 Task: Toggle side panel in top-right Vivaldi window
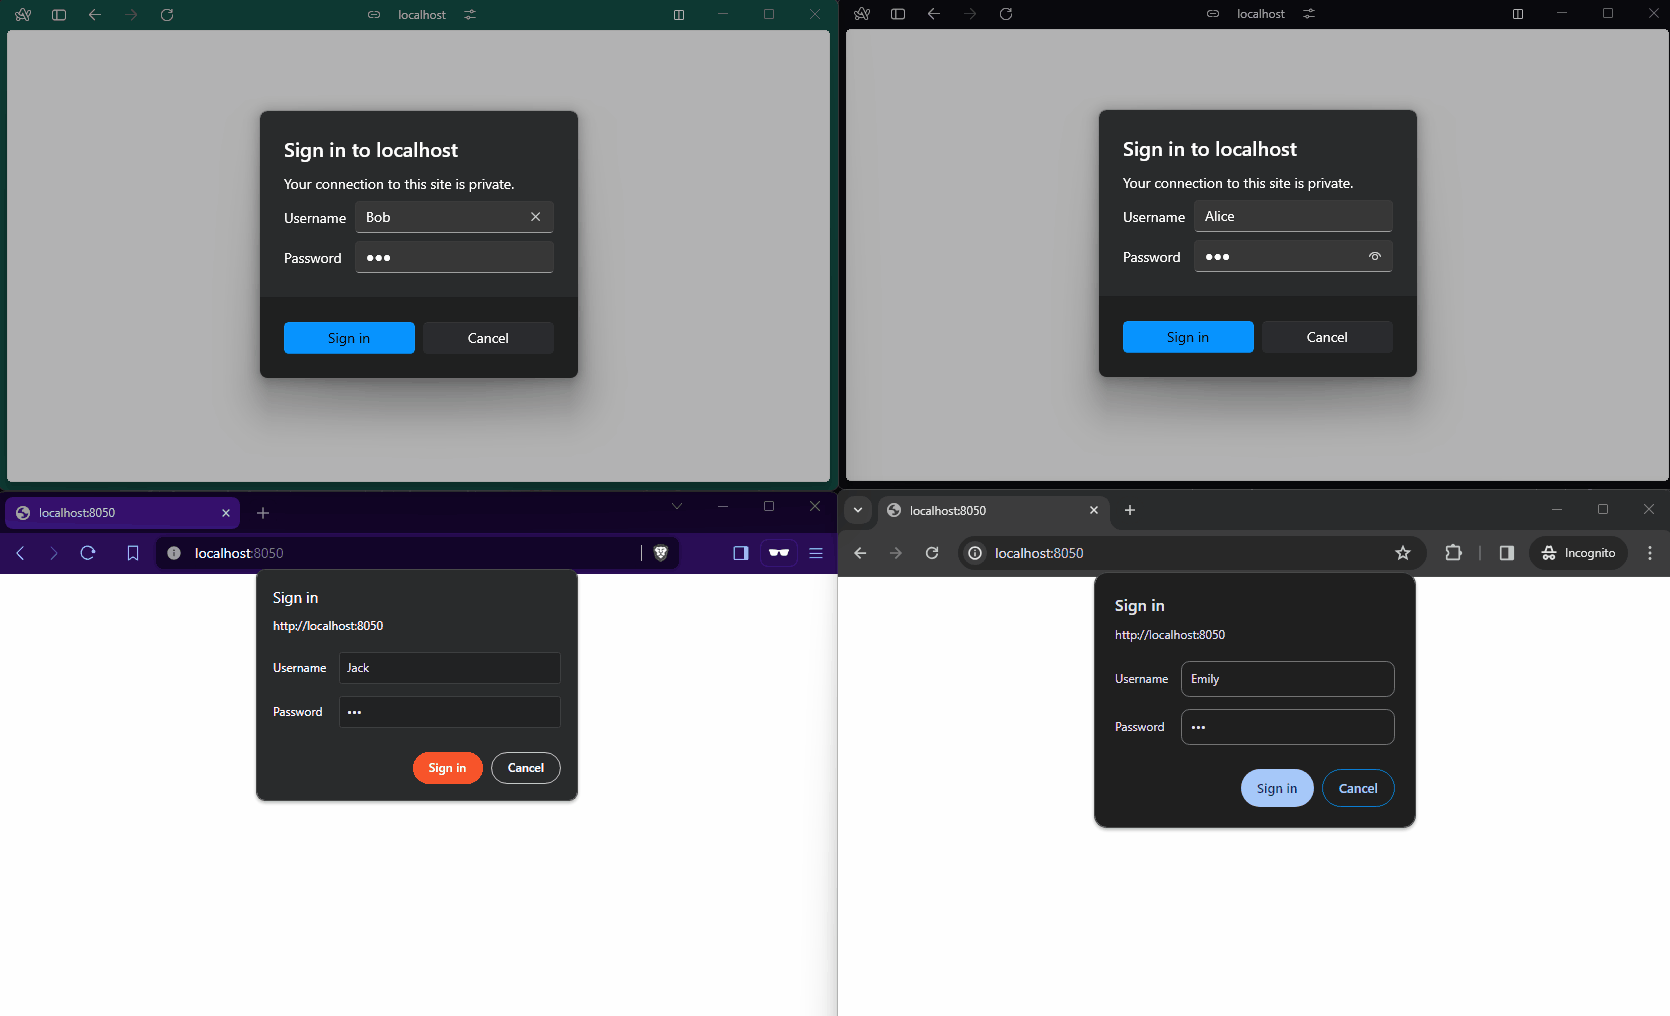(x=898, y=14)
